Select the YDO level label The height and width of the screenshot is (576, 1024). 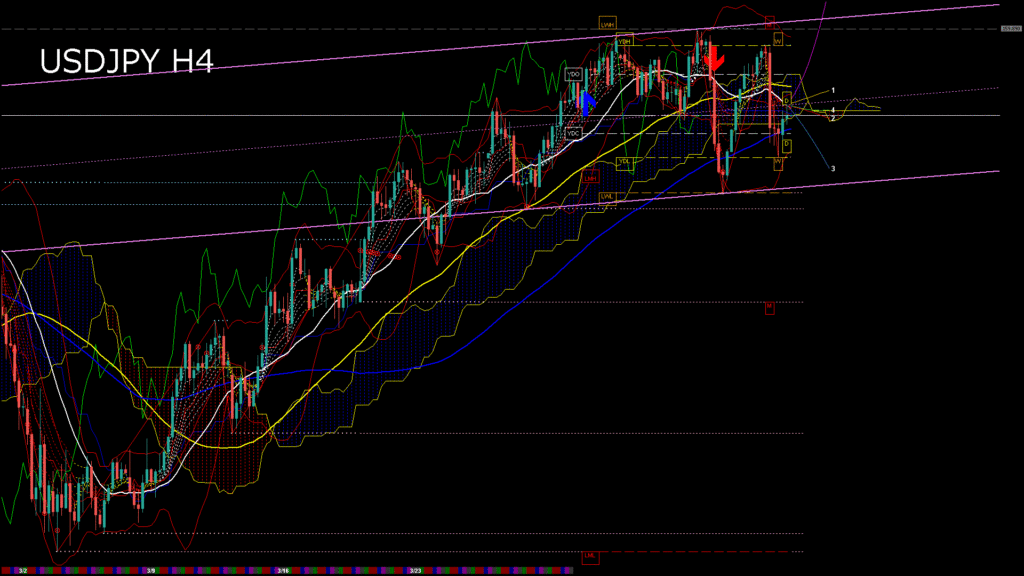(x=574, y=74)
